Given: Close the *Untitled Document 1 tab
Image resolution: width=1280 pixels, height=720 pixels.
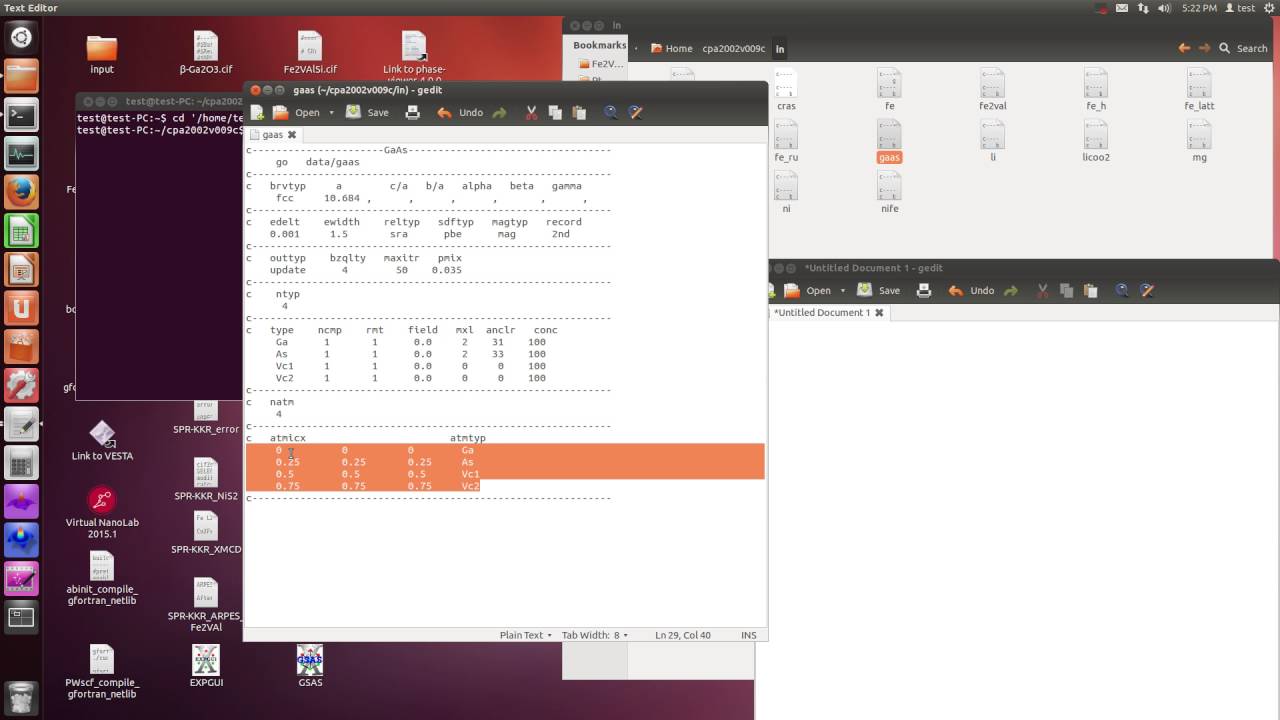Looking at the screenshot, I should [x=879, y=313].
